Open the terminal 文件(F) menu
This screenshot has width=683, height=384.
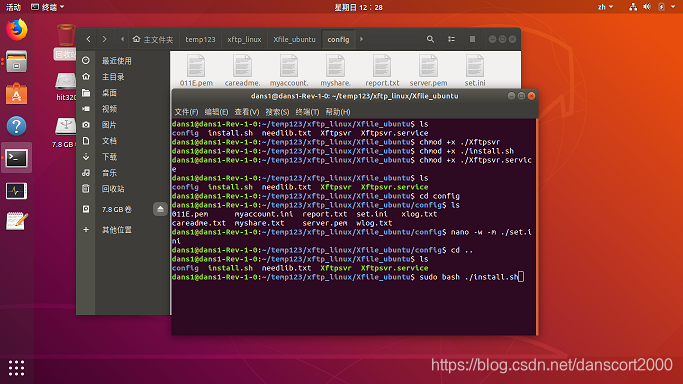pyautogui.click(x=186, y=112)
